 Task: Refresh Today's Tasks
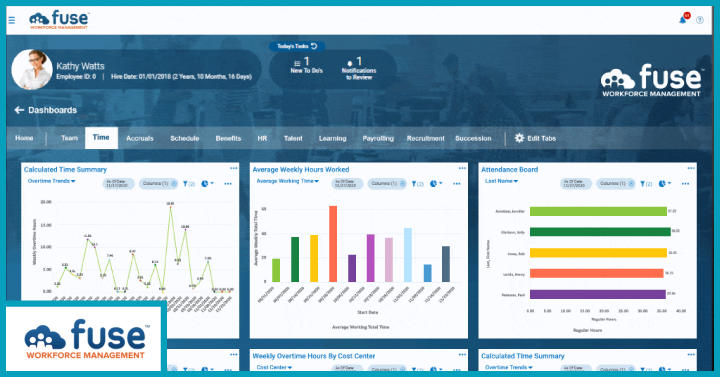[314, 46]
